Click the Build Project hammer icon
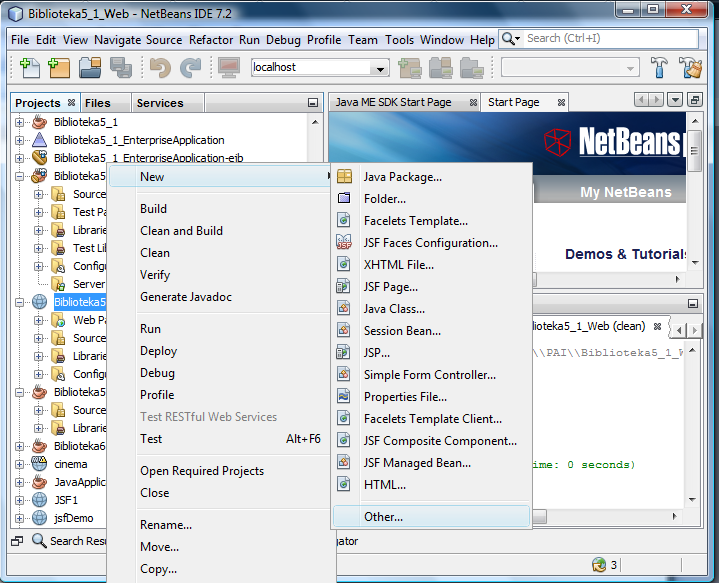Viewport: 719px width, 583px height. click(x=659, y=67)
